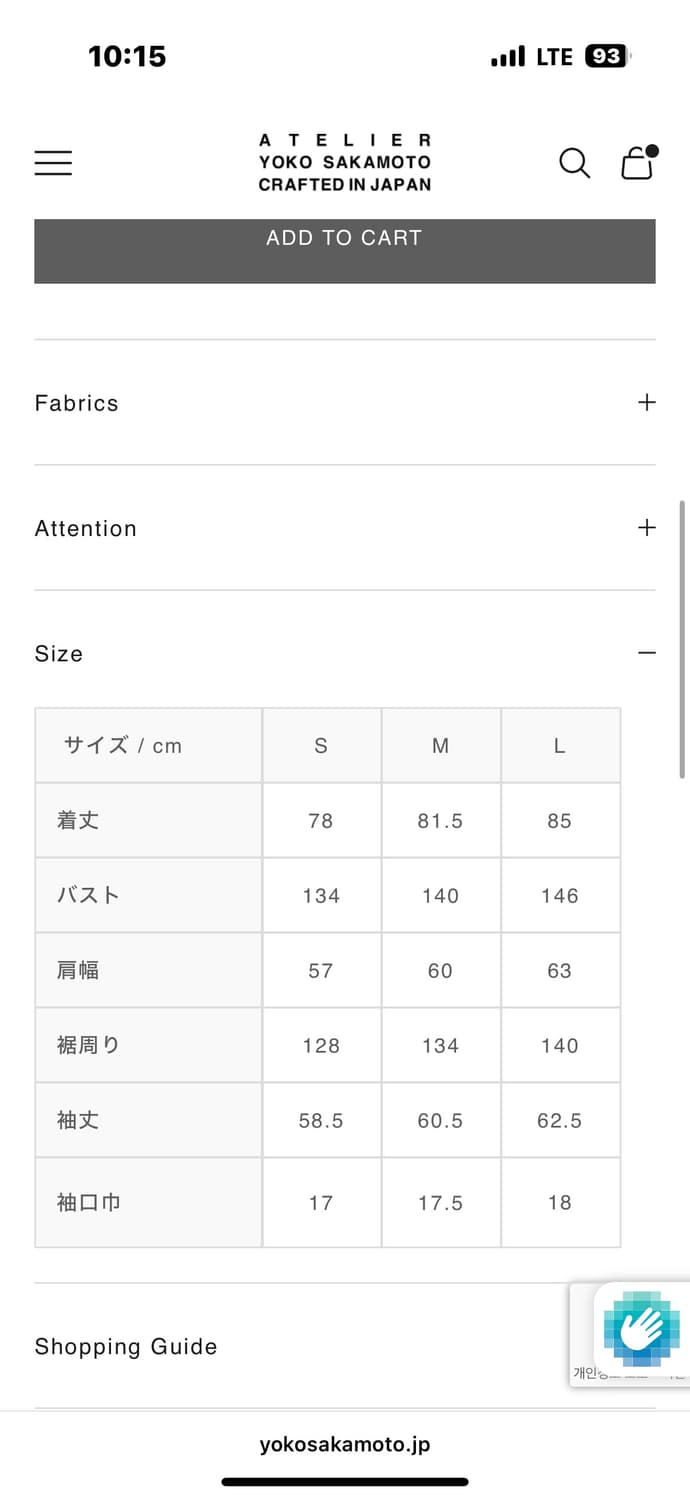The height and width of the screenshot is (1500, 690).
Task: Tap the Size section heading
Action: point(59,654)
